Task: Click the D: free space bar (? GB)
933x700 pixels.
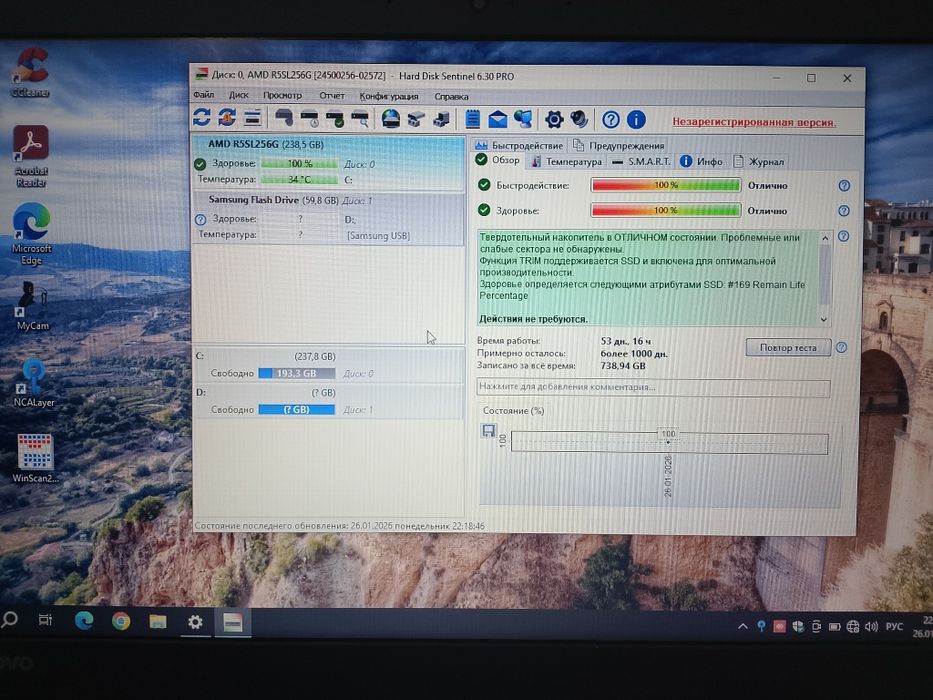Action: (x=296, y=410)
